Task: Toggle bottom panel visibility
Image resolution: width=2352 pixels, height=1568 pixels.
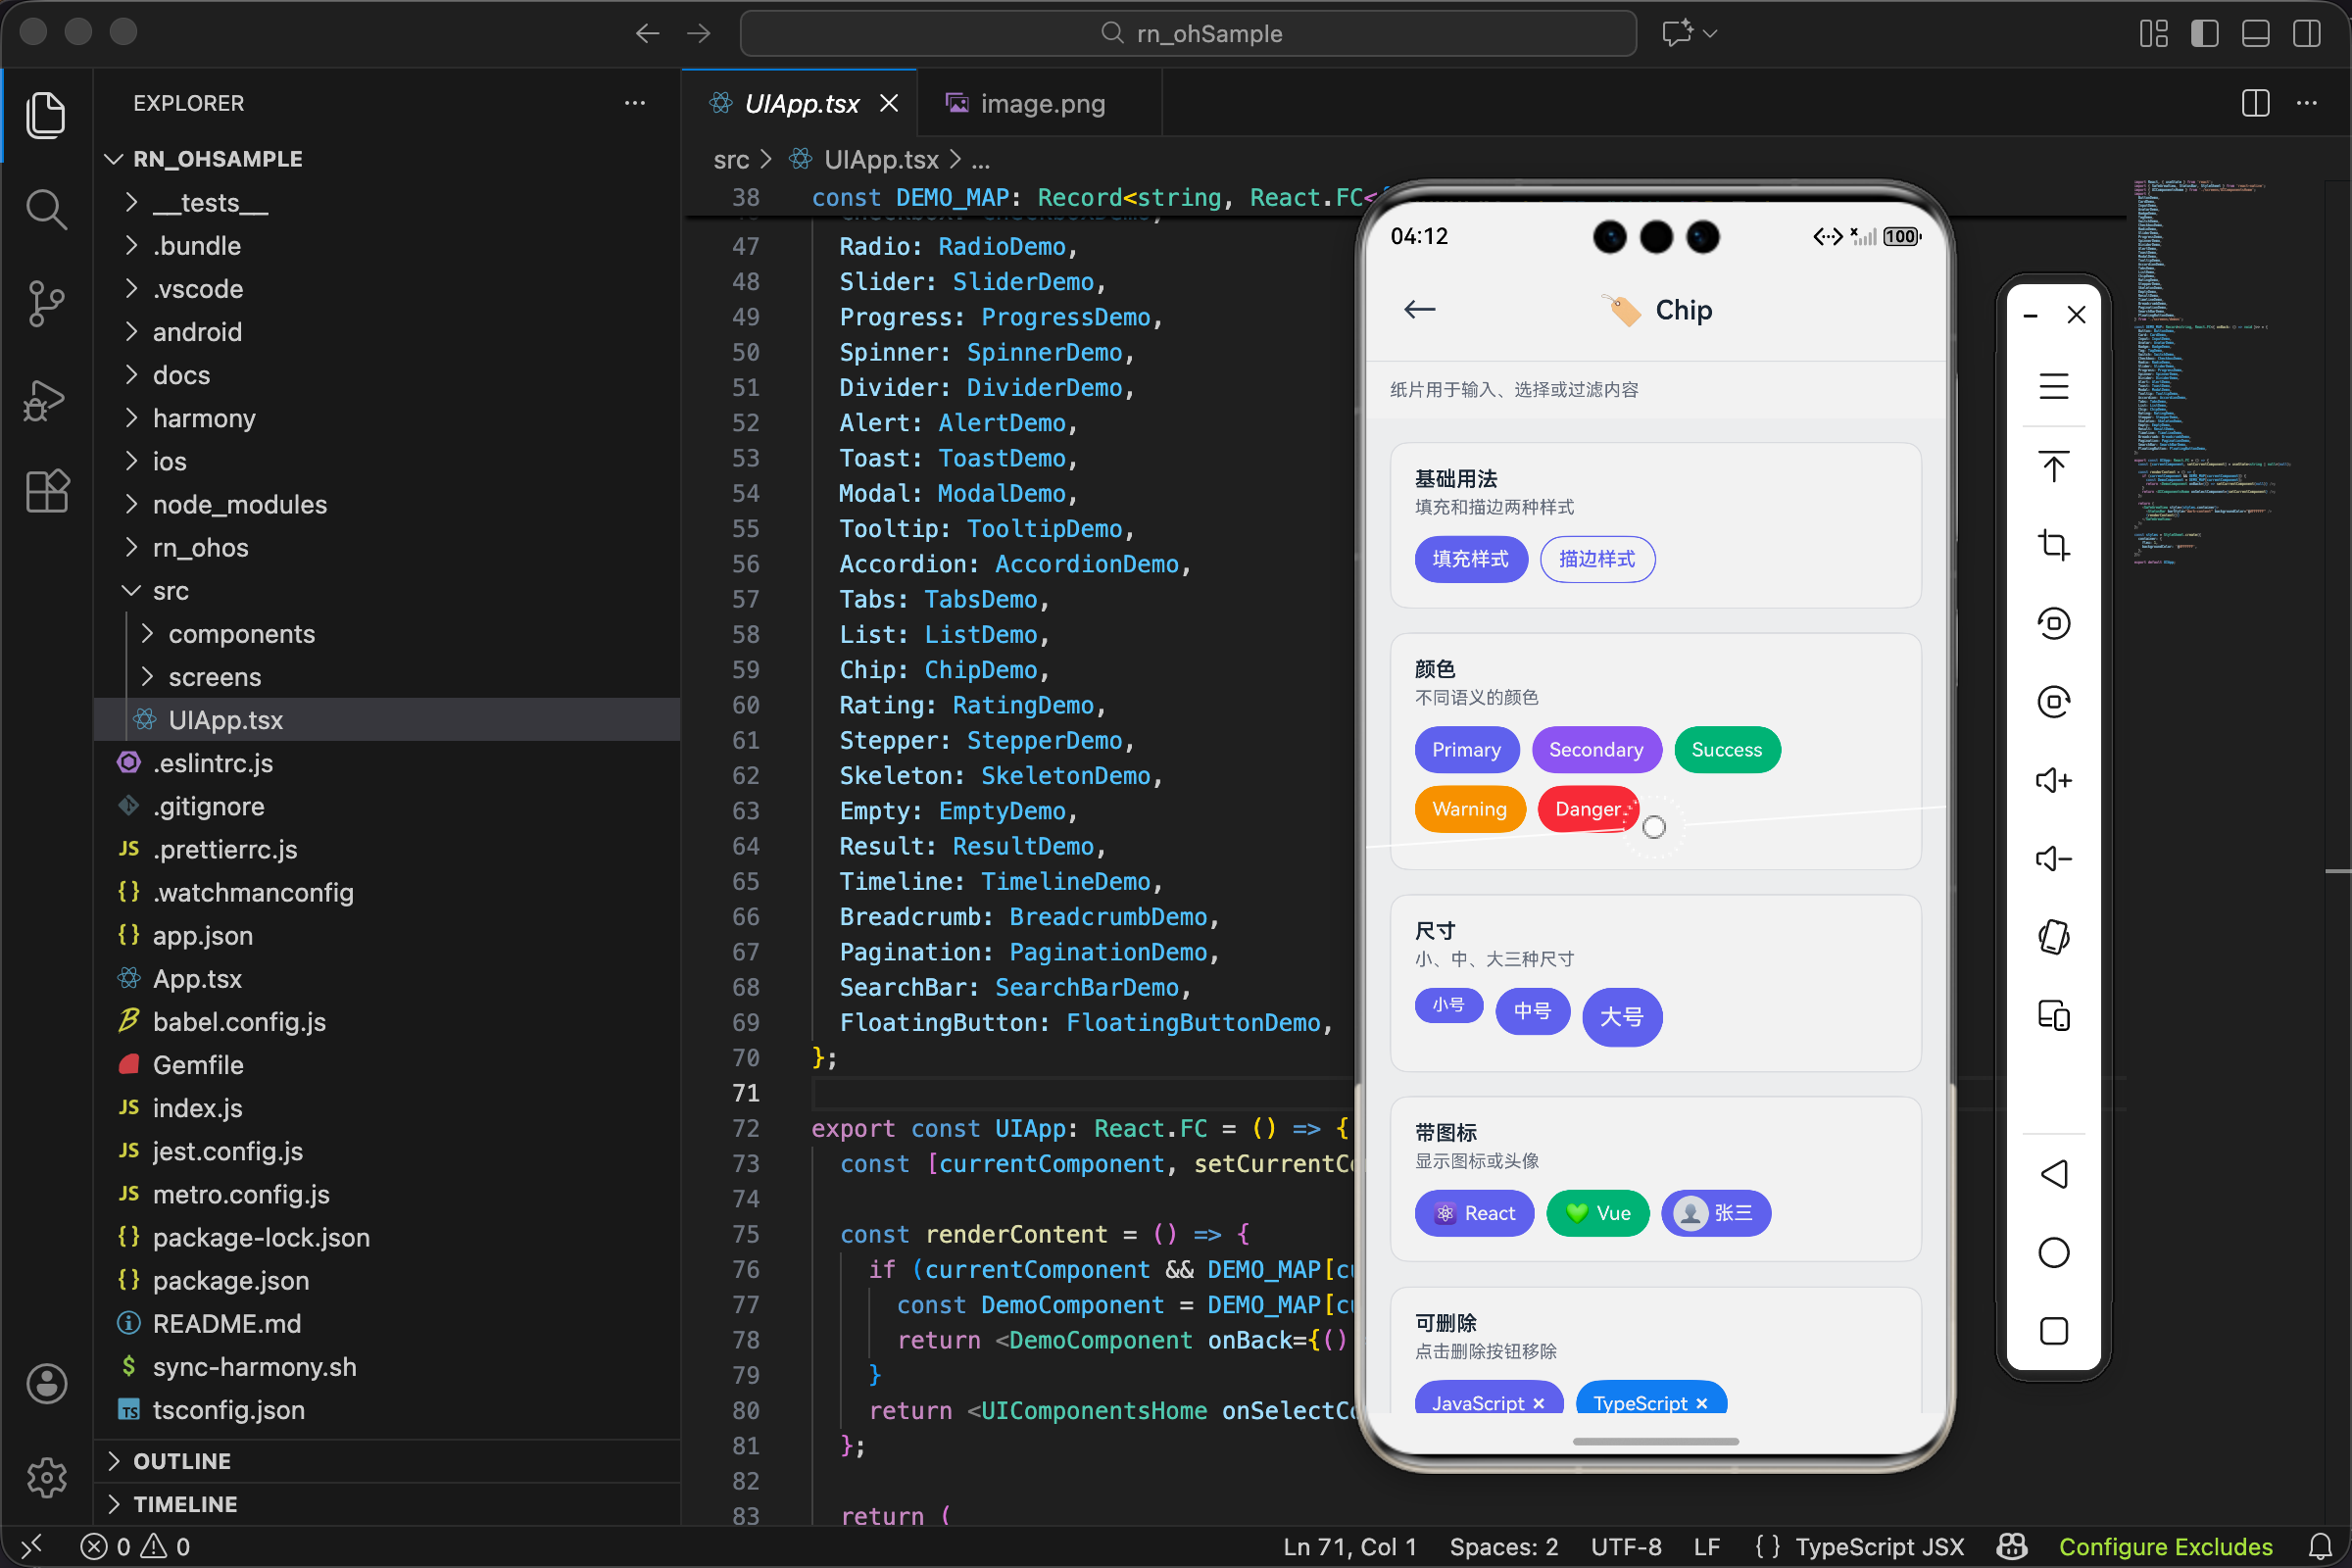Action: [2255, 33]
